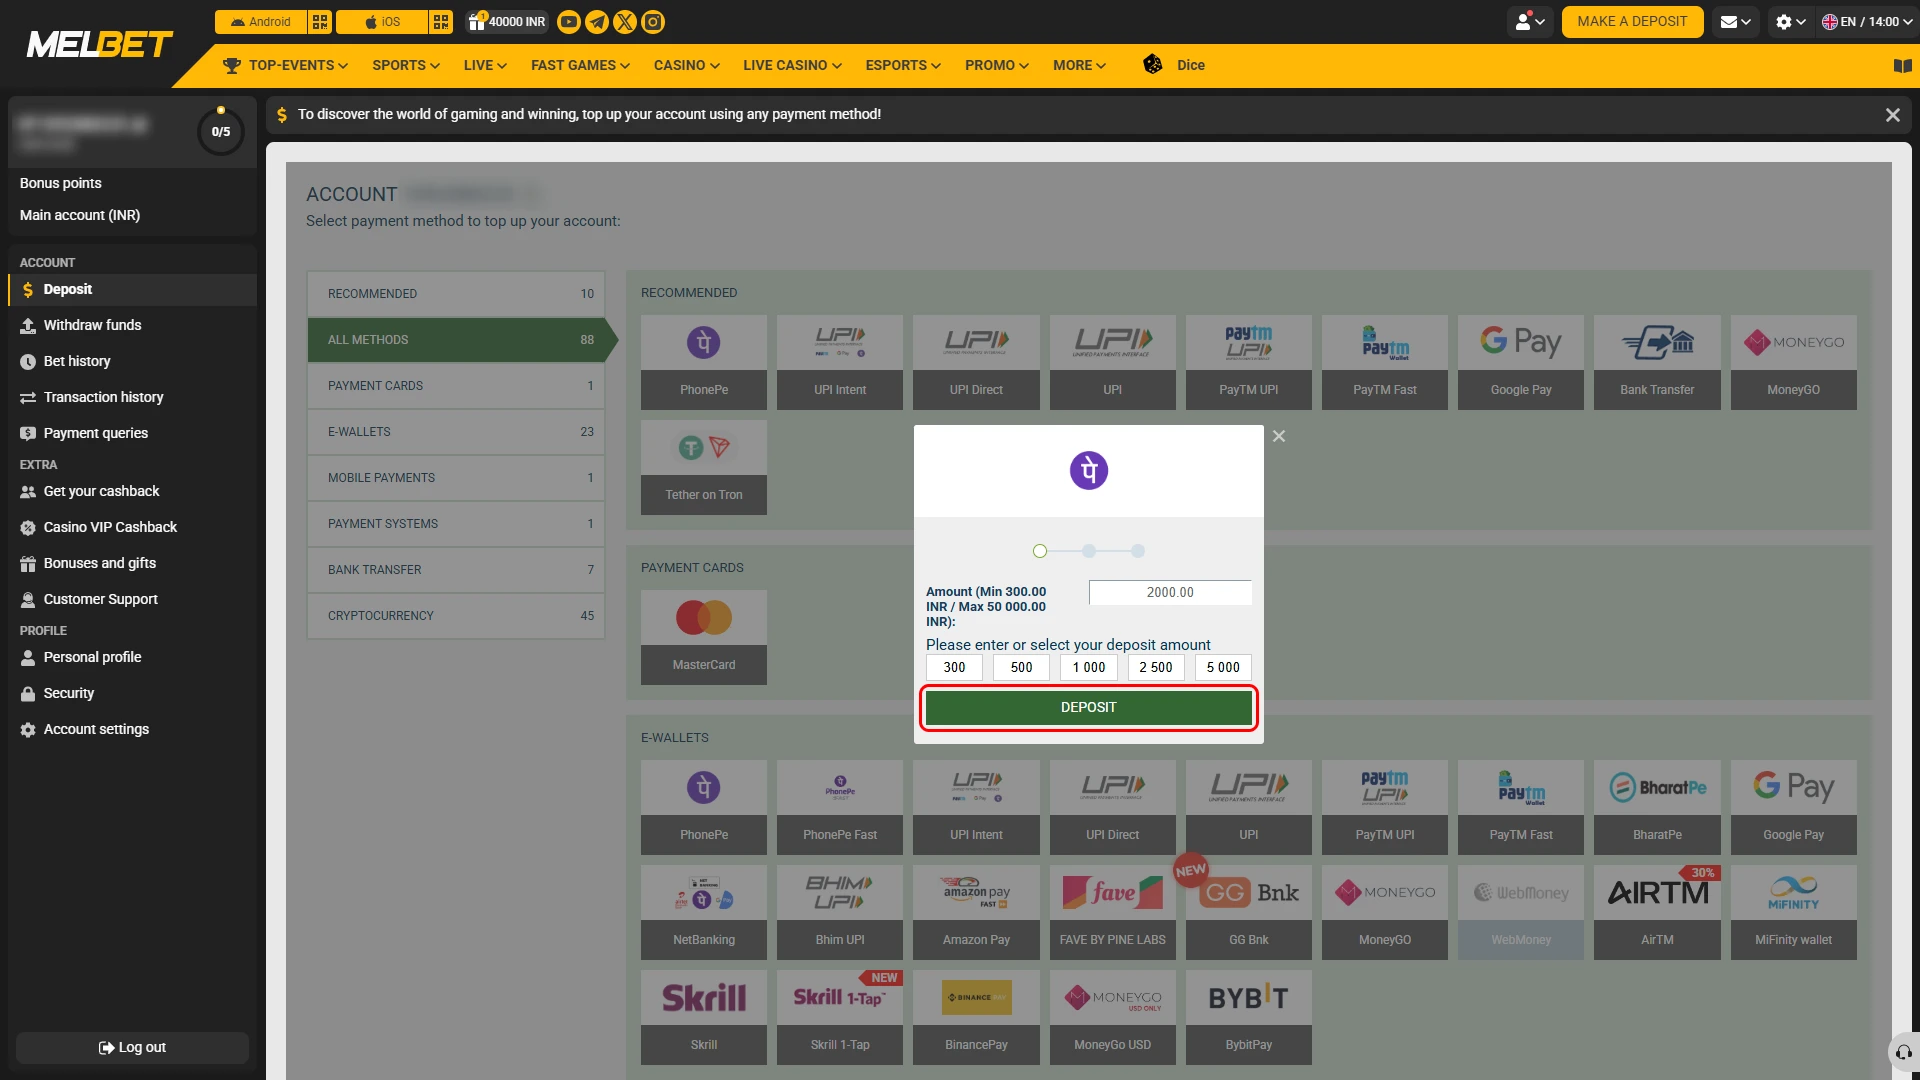Select BinancePay e-wallet
This screenshot has height=1080, width=1920.
tap(976, 1017)
